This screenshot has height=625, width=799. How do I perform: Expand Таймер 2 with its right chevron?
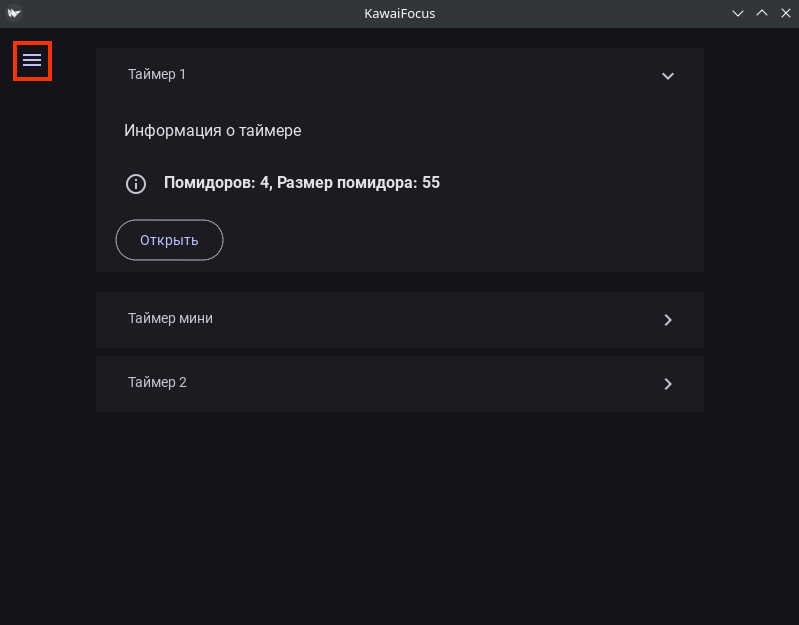(668, 384)
